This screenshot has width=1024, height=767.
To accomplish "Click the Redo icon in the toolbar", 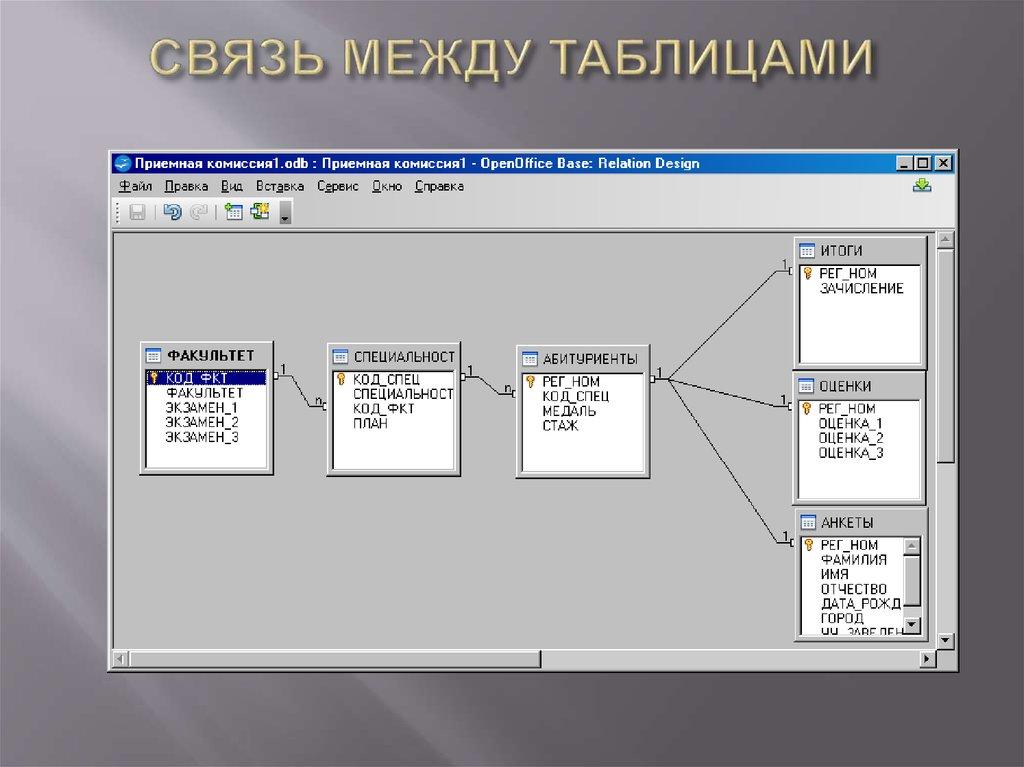I will [197, 212].
